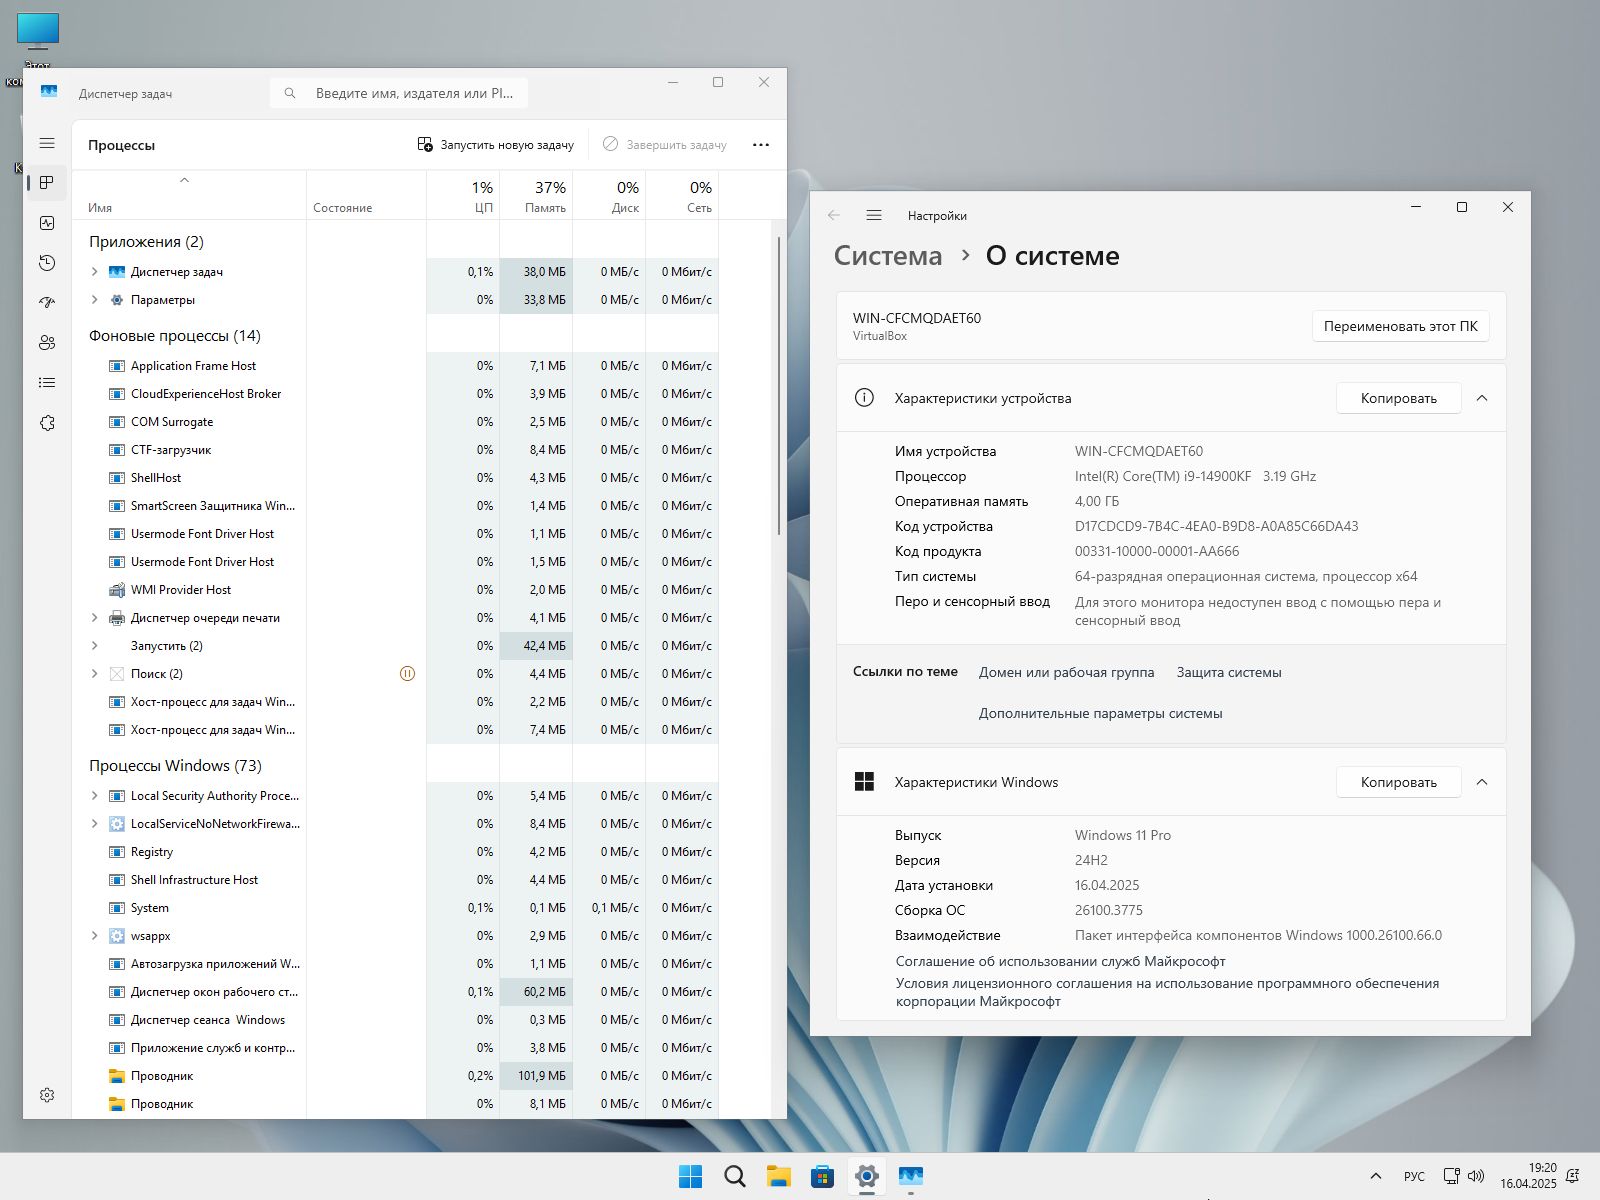Expand the Параметры app row

tap(95, 300)
